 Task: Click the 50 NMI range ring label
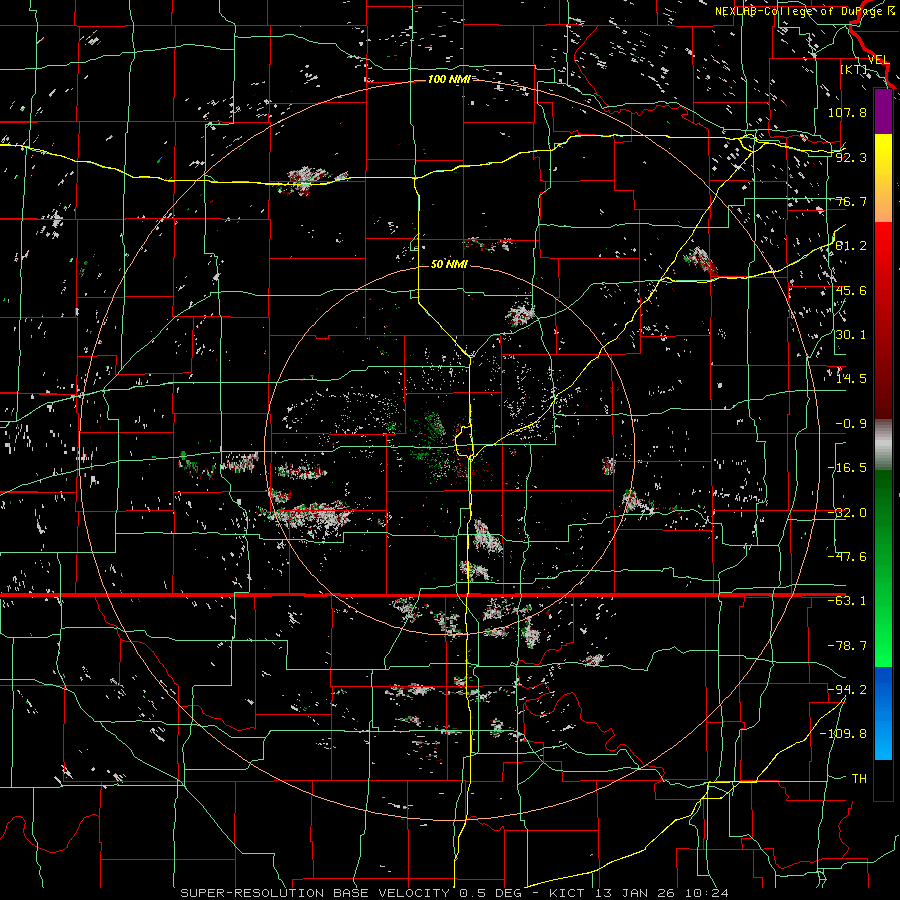[x=449, y=264]
